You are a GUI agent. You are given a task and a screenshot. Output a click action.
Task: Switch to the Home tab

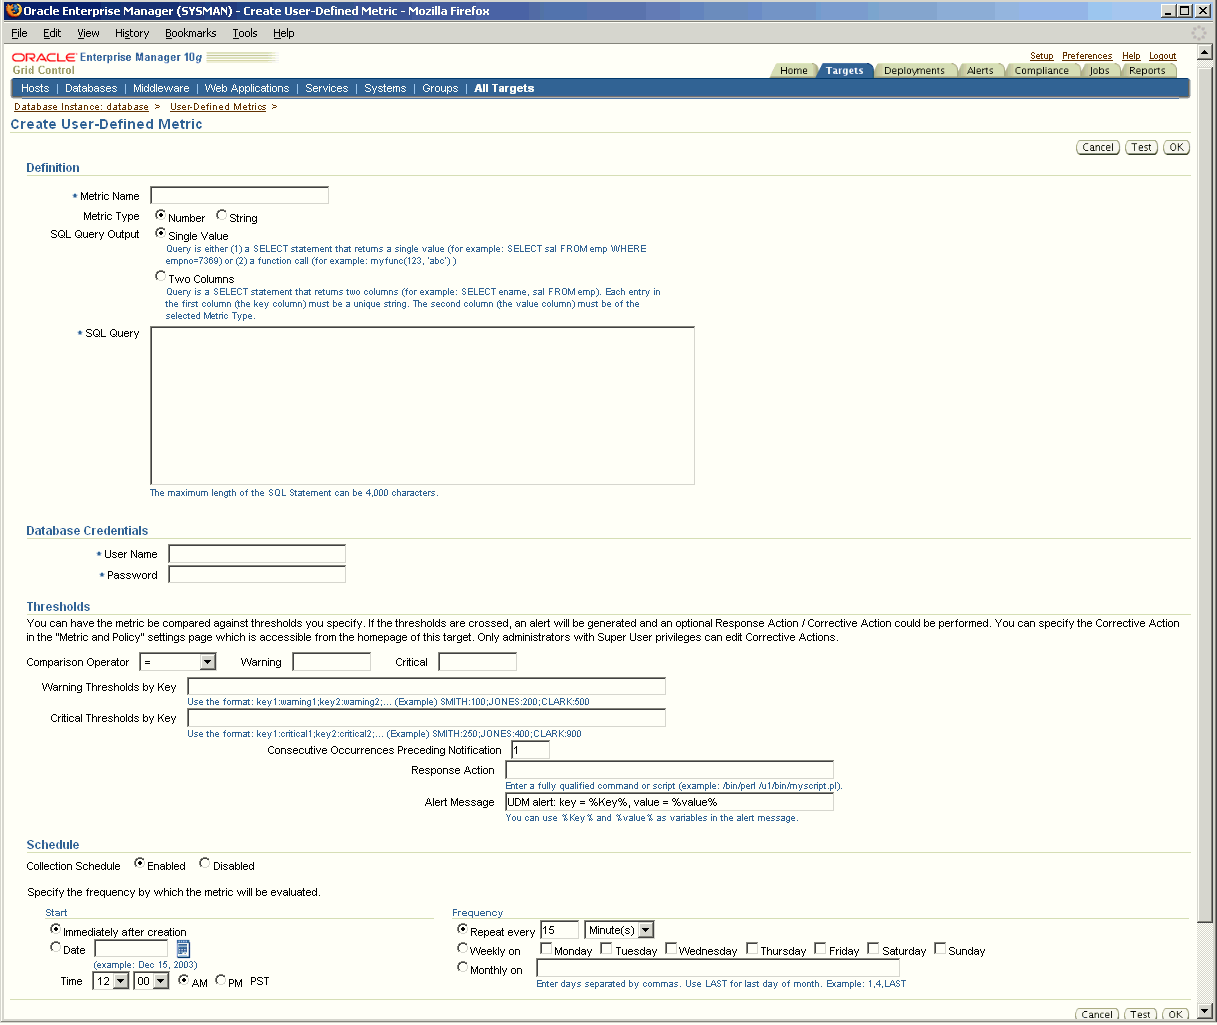point(794,71)
